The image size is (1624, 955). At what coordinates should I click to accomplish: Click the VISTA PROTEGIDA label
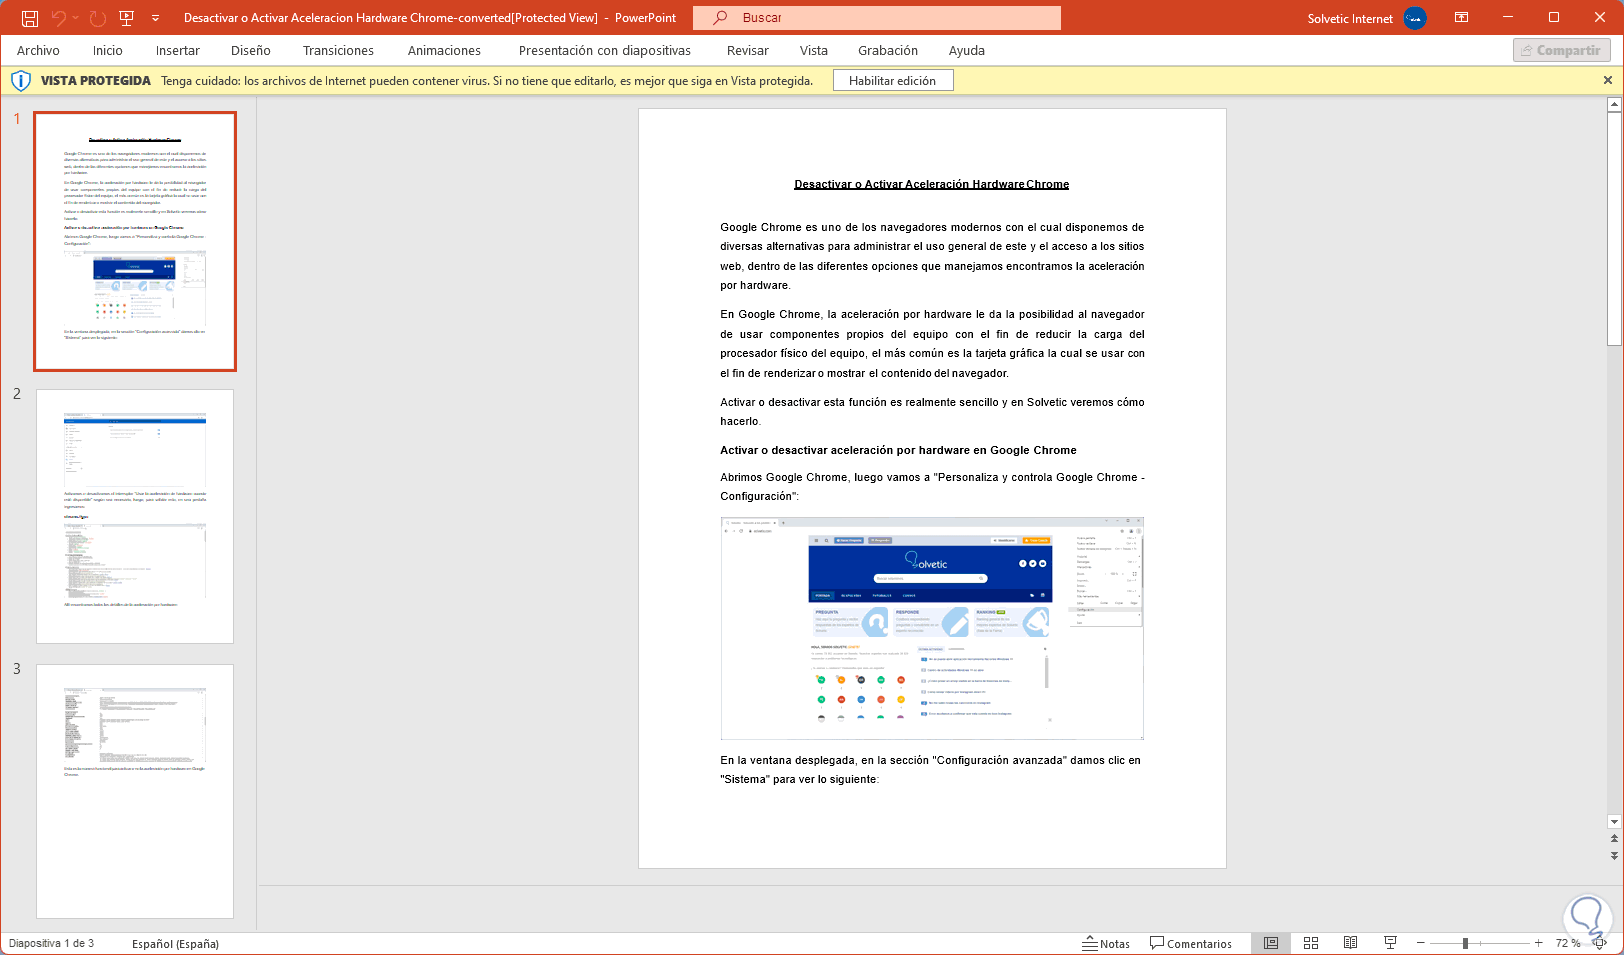click(96, 81)
